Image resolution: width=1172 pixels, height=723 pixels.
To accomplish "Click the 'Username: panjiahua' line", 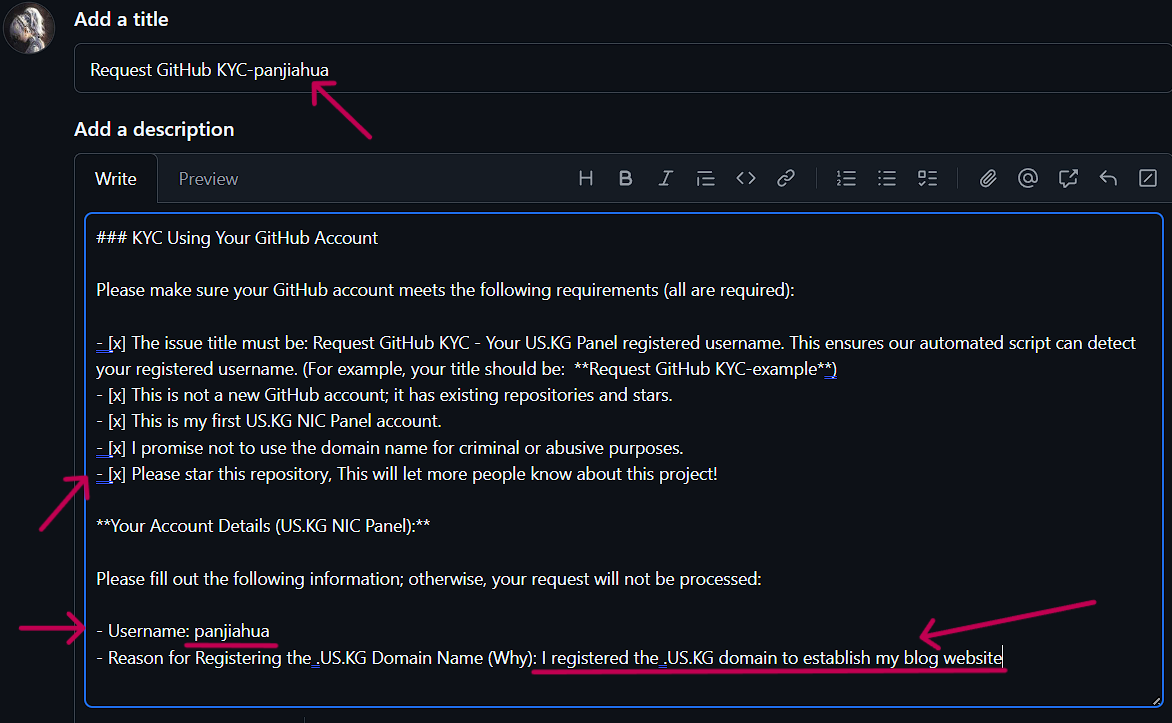I will (183, 631).
